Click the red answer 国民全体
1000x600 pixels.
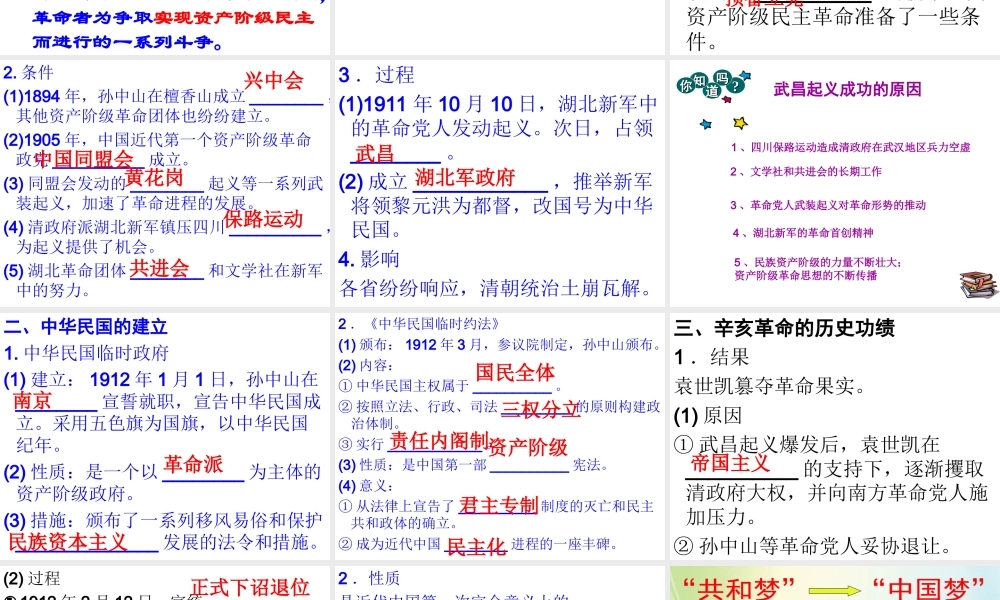tap(515, 372)
